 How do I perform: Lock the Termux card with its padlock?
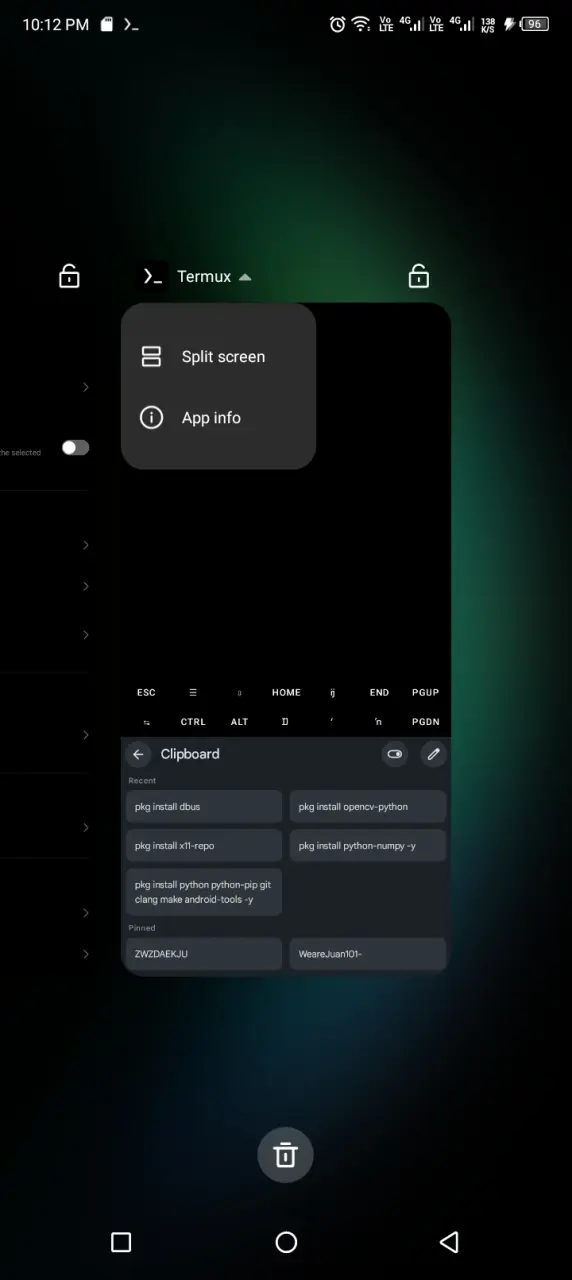(419, 275)
